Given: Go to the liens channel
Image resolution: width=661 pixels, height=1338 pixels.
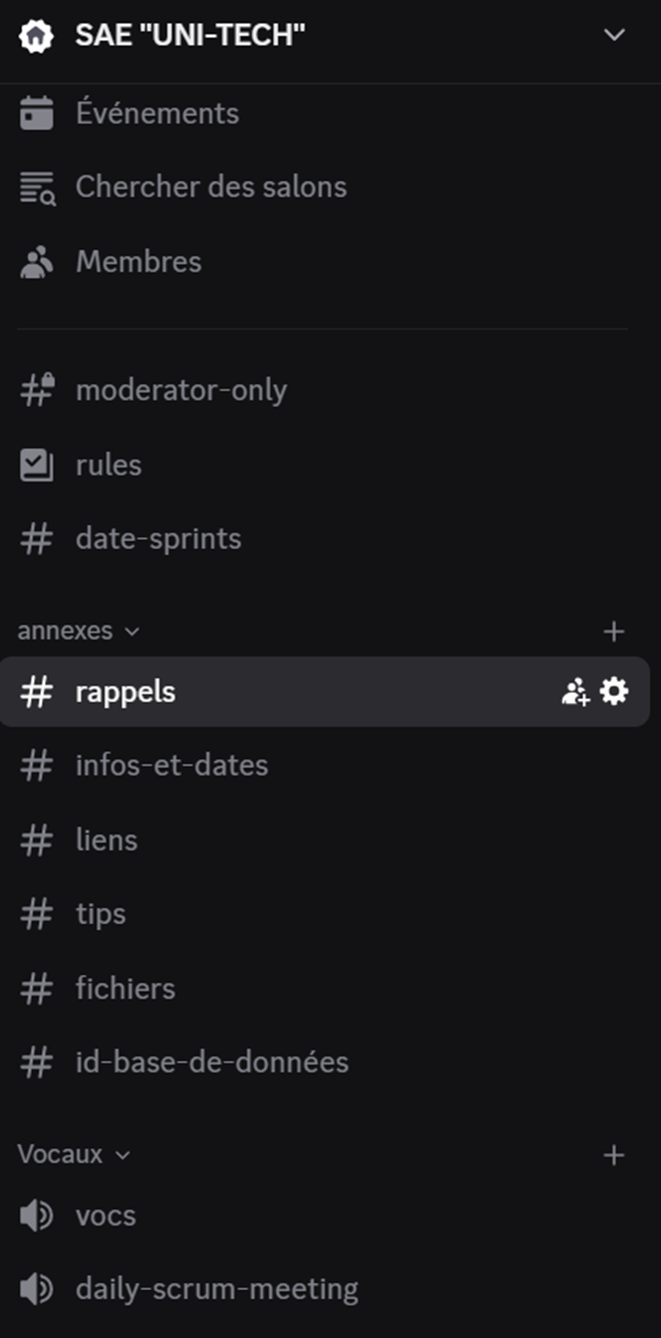Looking at the screenshot, I should tap(107, 840).
